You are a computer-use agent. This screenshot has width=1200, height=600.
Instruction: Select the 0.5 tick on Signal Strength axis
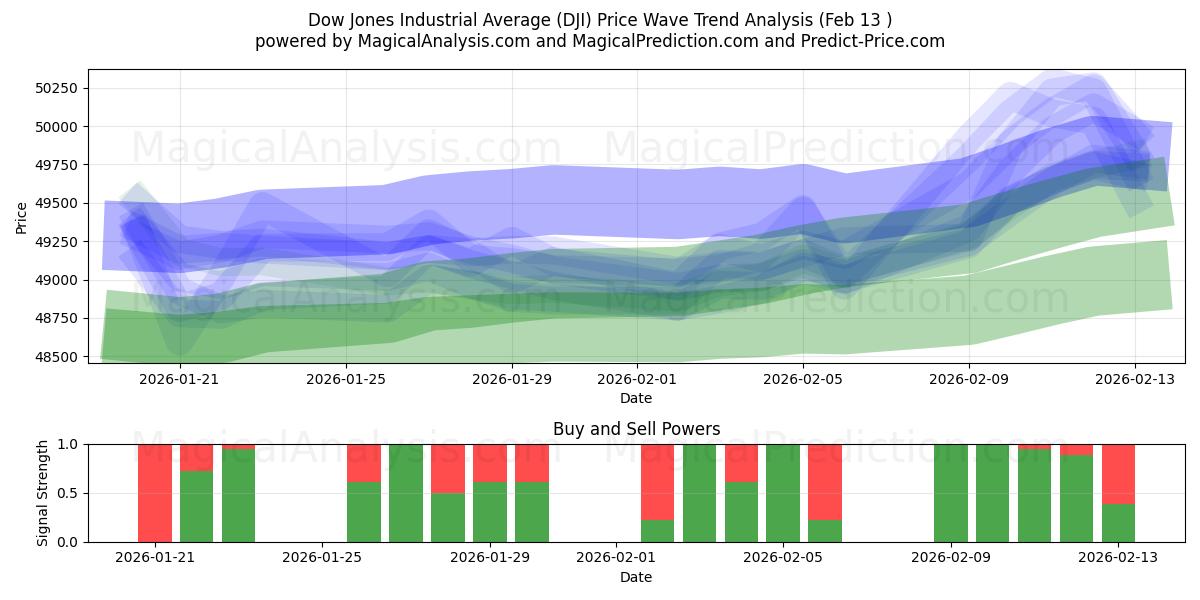[x=68, y=492]
